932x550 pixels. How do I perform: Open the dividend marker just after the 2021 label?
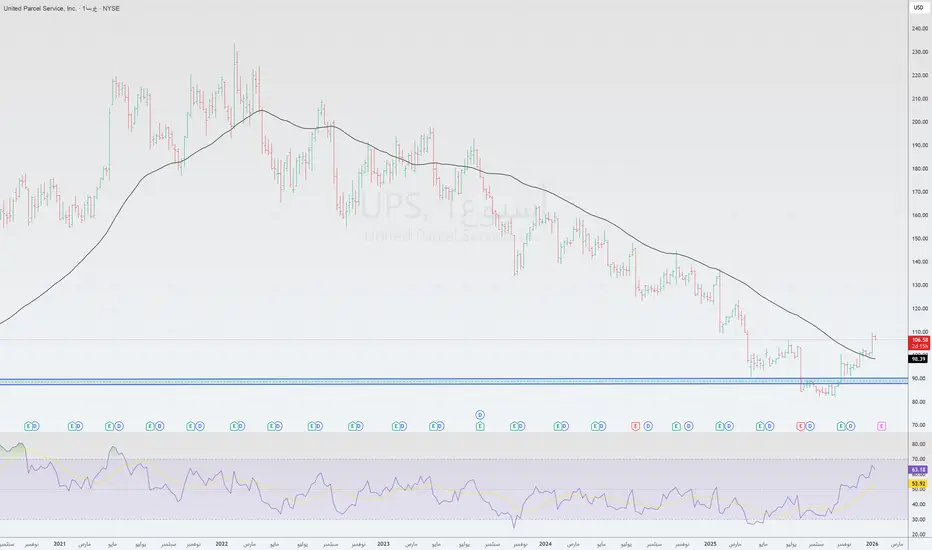point(79,426)
